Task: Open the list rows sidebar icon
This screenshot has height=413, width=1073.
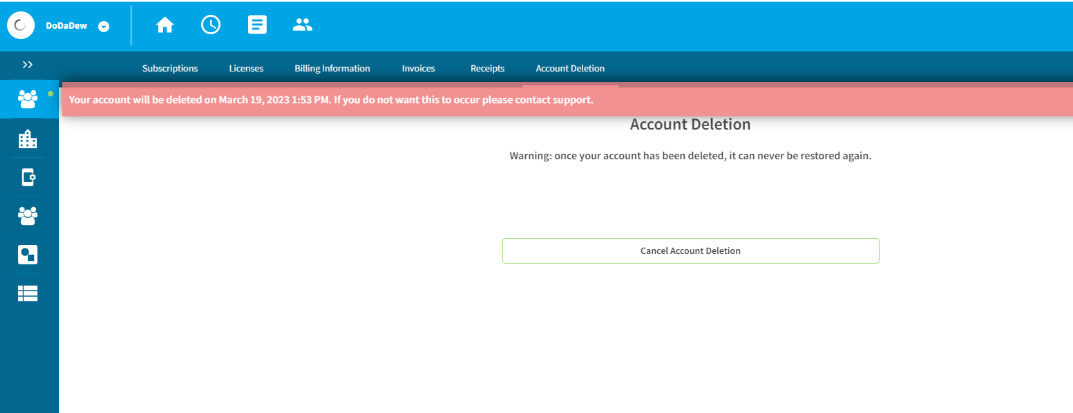Action: [28, 293]
